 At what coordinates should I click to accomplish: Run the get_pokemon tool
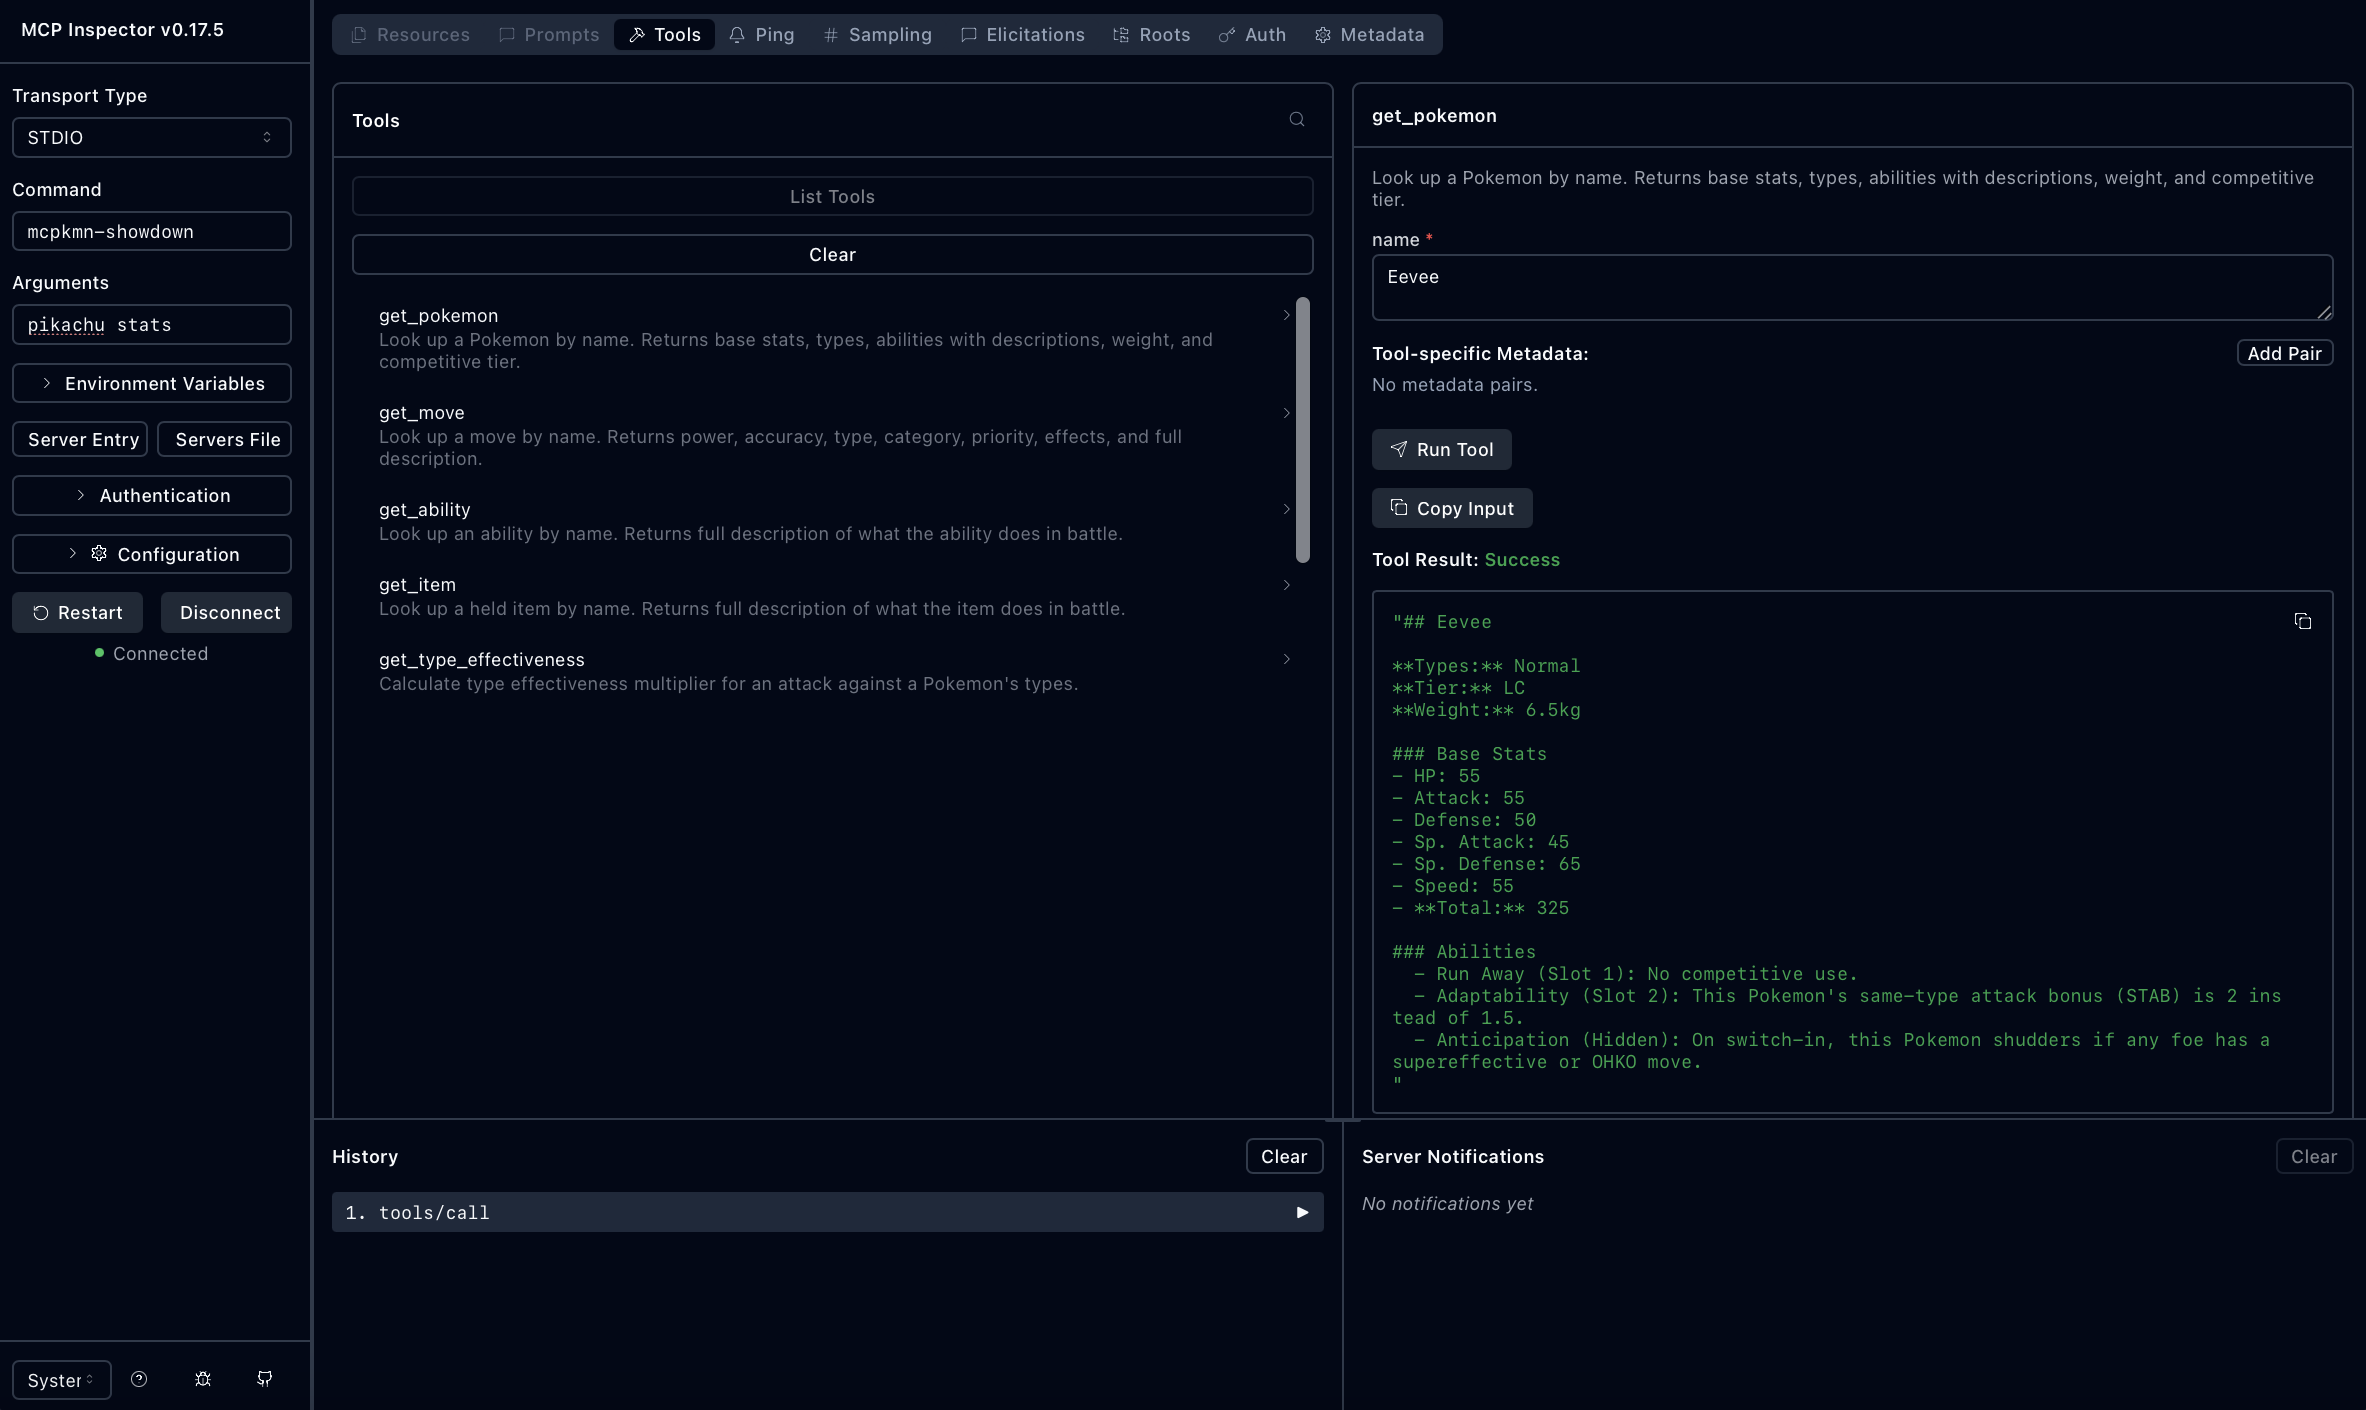click(x=1441, y=450)
